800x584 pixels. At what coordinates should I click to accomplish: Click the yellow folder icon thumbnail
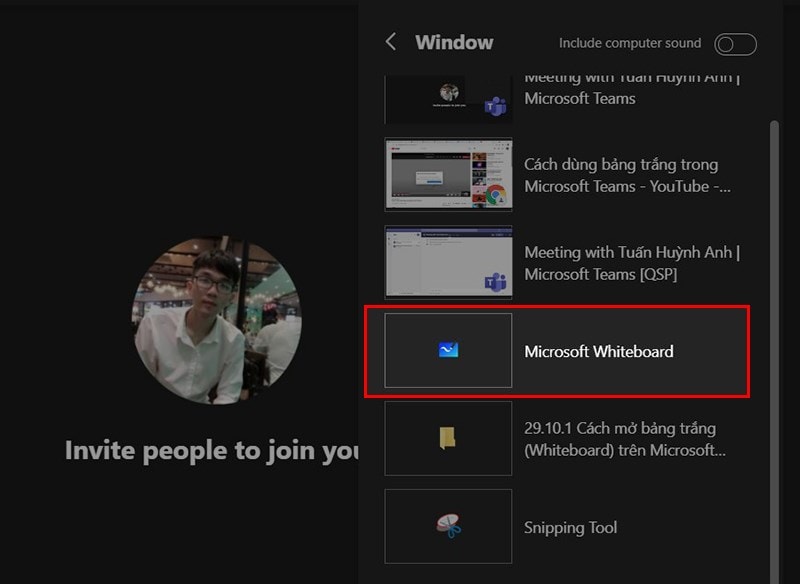tap(447, 438)
